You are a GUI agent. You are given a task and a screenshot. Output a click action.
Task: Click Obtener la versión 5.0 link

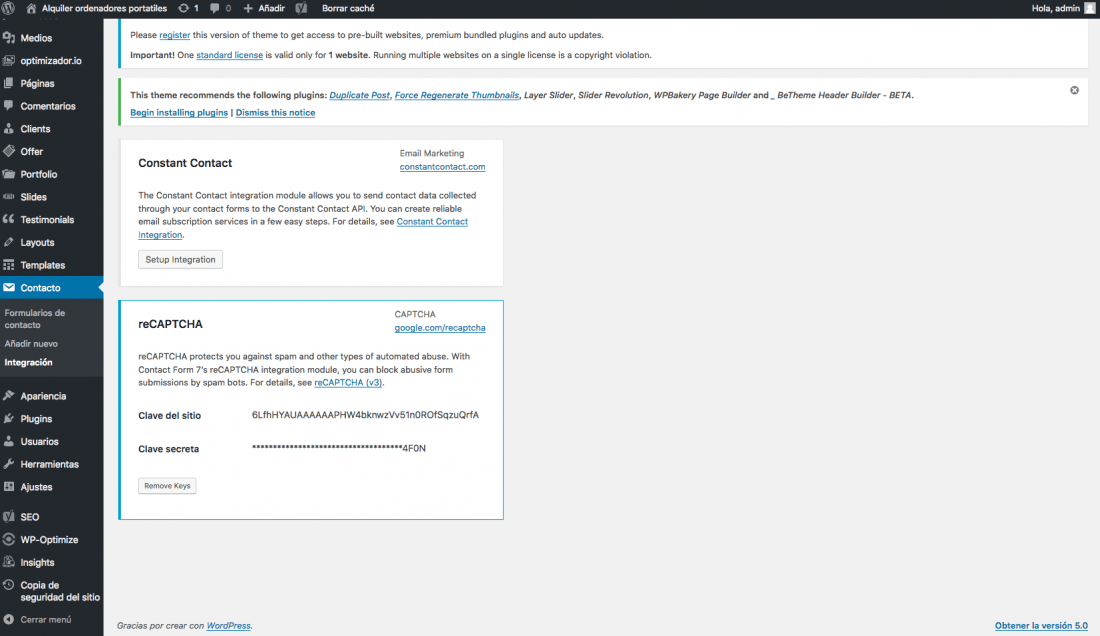tap(1041, 625)
